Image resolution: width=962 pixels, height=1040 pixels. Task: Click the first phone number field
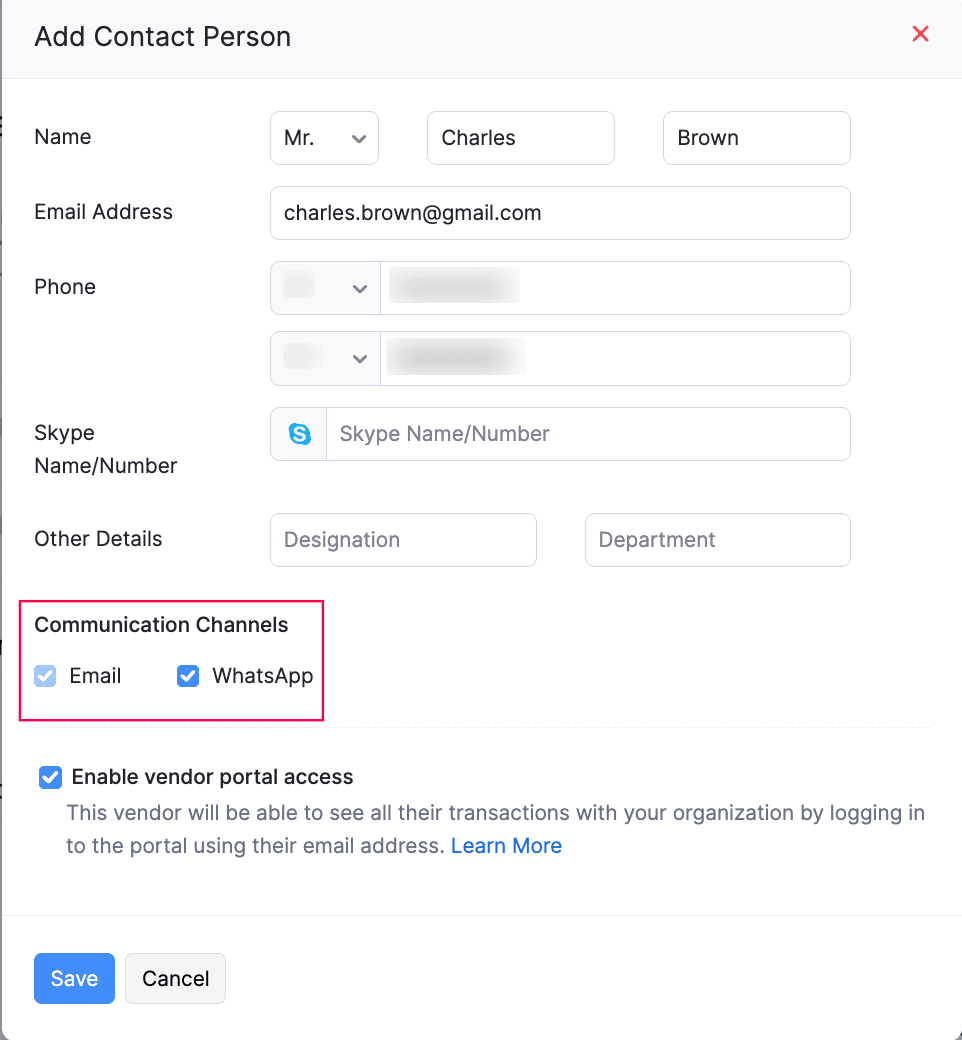click(x=615, y=287)
